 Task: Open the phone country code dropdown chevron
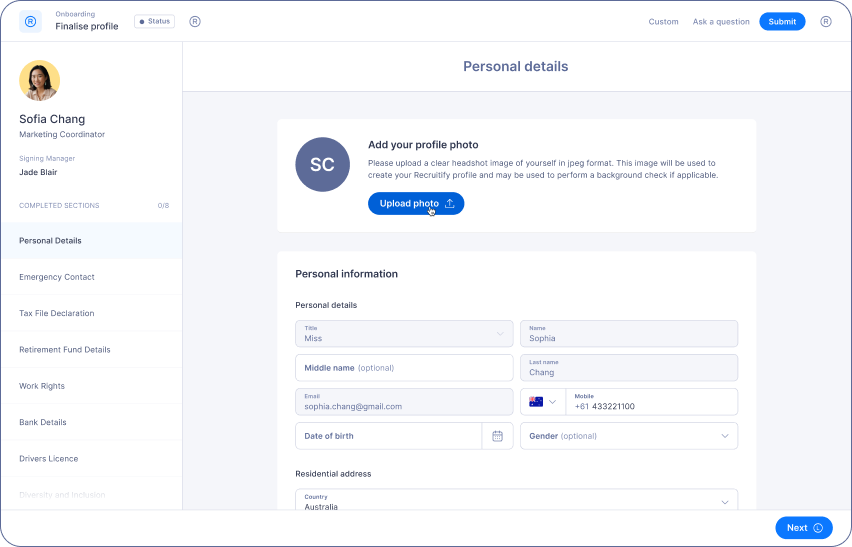pos(552,402)
